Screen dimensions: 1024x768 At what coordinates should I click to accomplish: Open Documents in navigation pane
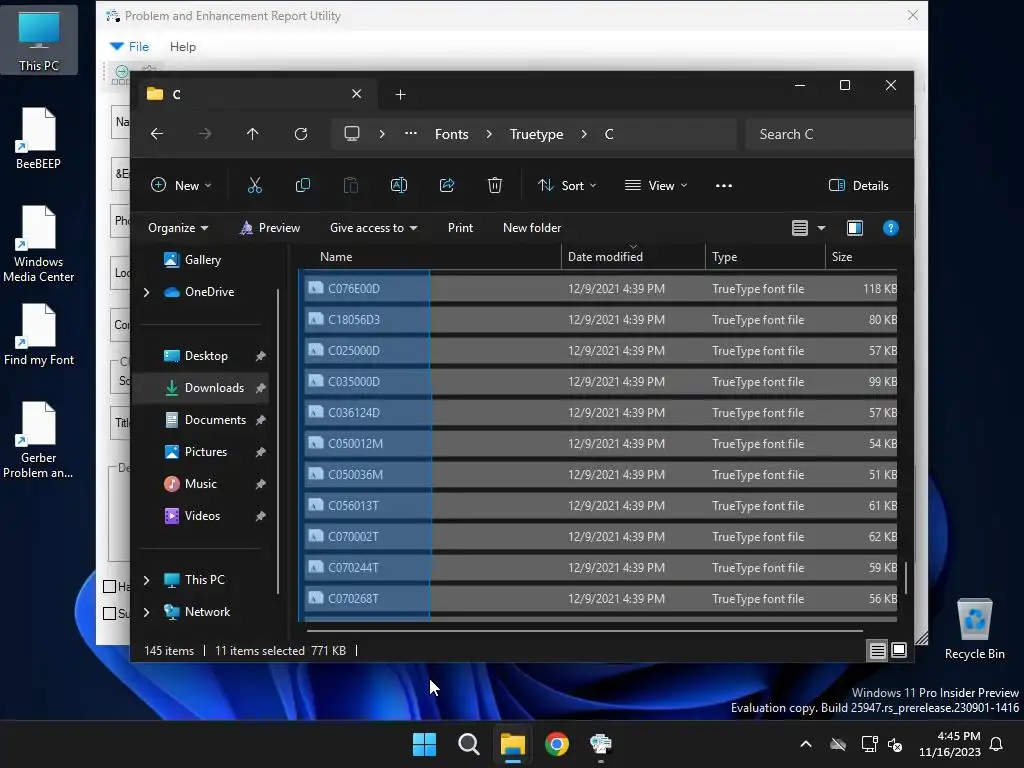(215, 420)
